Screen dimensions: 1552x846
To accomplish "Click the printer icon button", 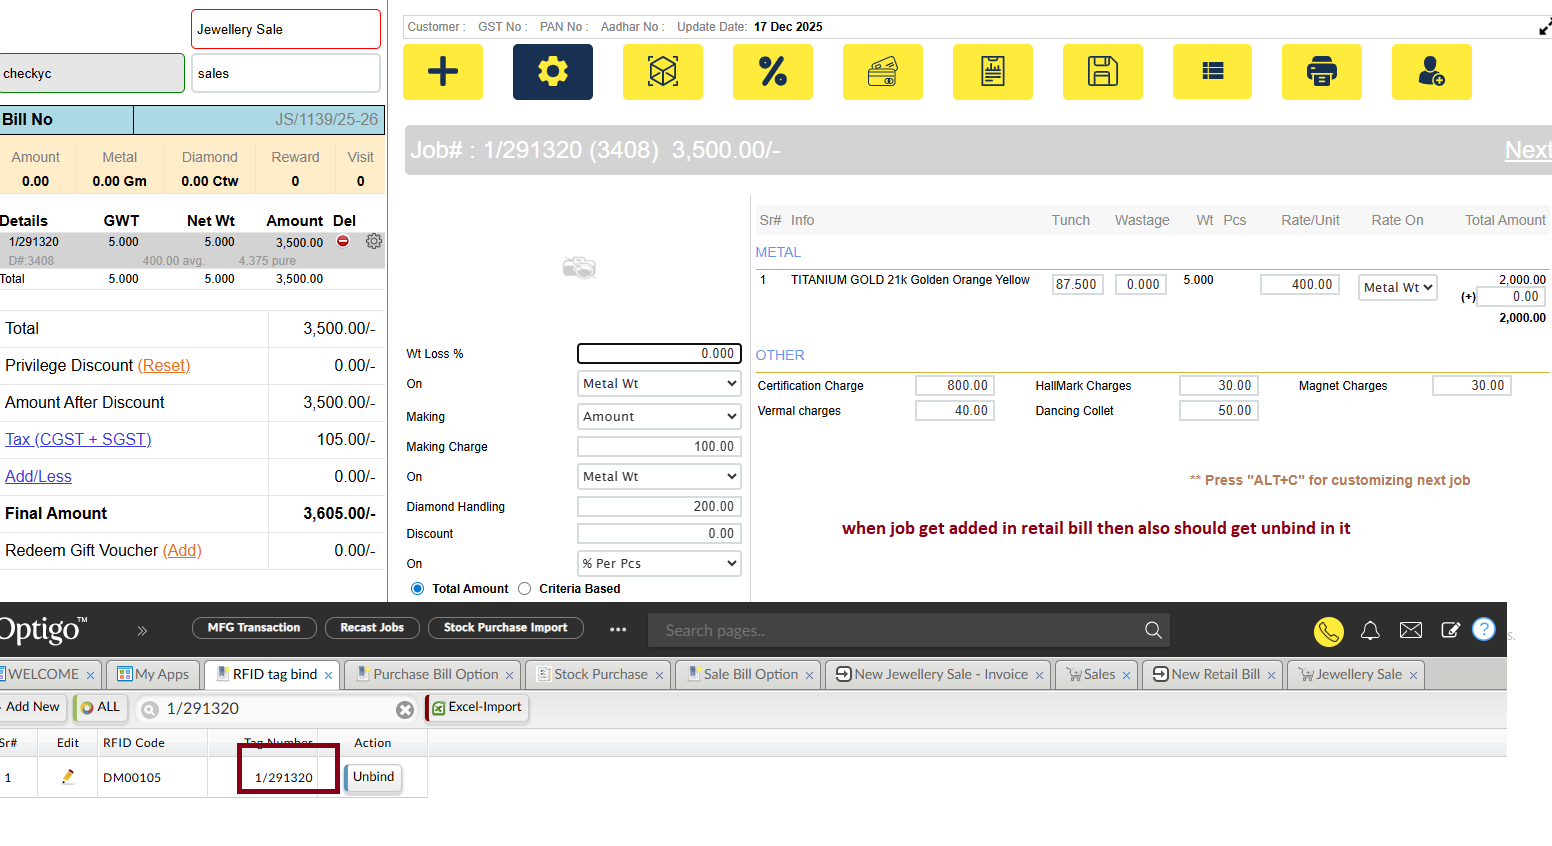I will [x=1321, y=72].
